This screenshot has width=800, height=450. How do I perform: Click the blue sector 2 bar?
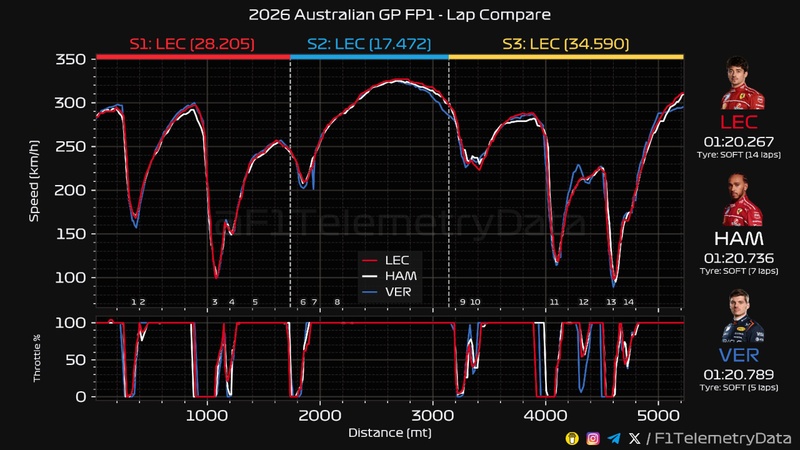click(x=369, y=57)
